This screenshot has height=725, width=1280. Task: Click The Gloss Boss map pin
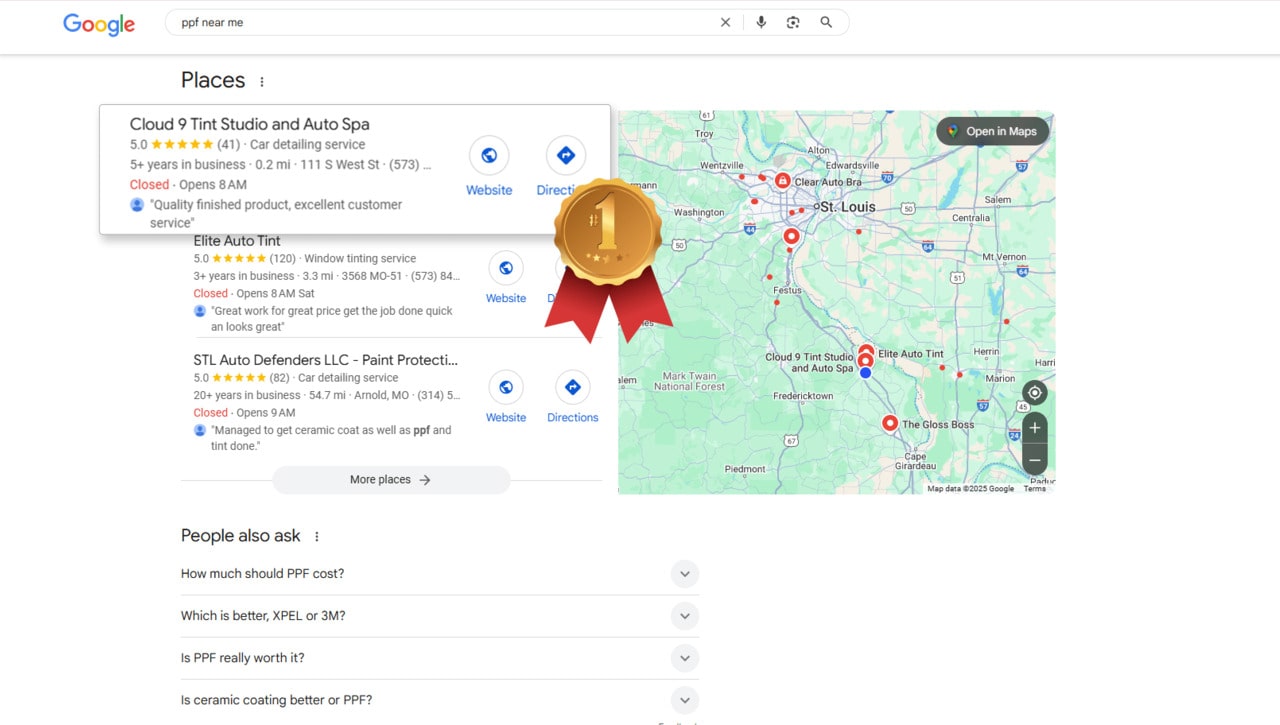click(x=890, y=423)
